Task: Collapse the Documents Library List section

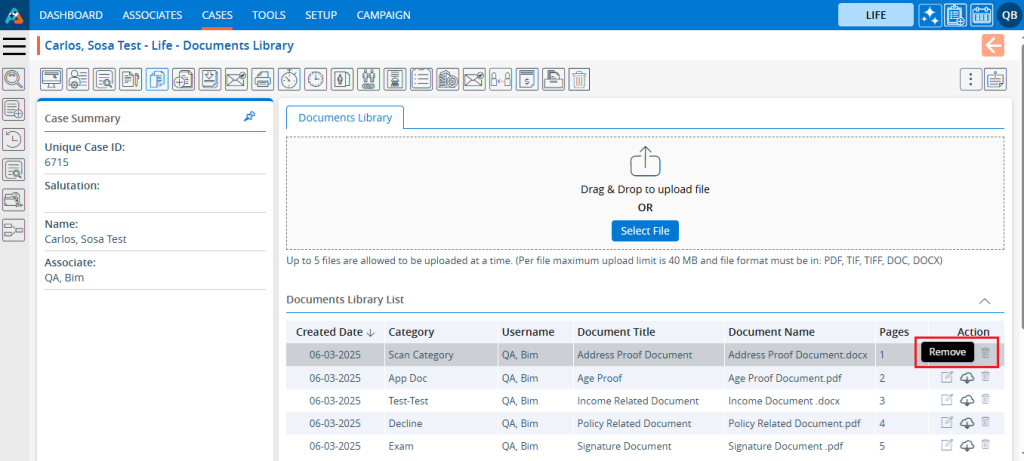Action: click(984, 300)
